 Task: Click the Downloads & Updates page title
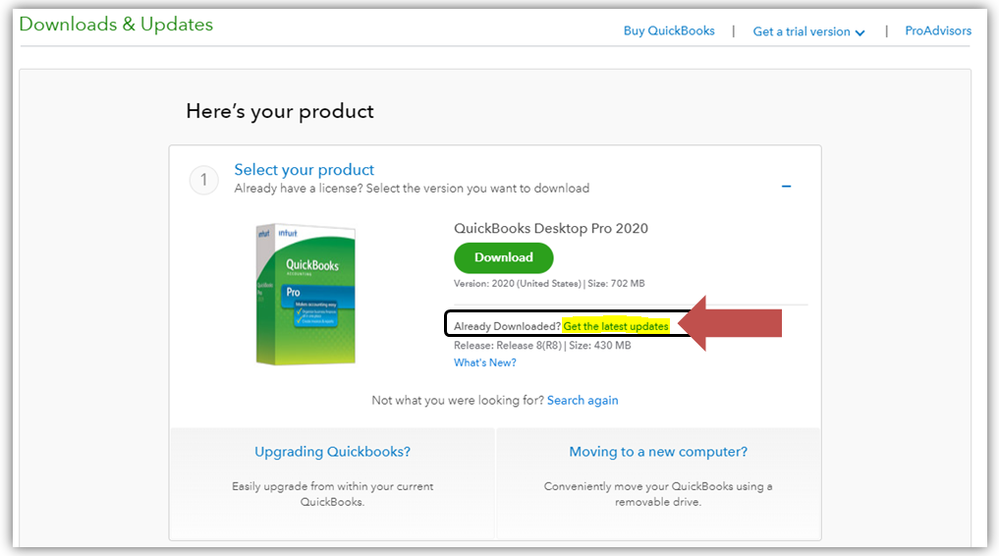click(116, 24)
